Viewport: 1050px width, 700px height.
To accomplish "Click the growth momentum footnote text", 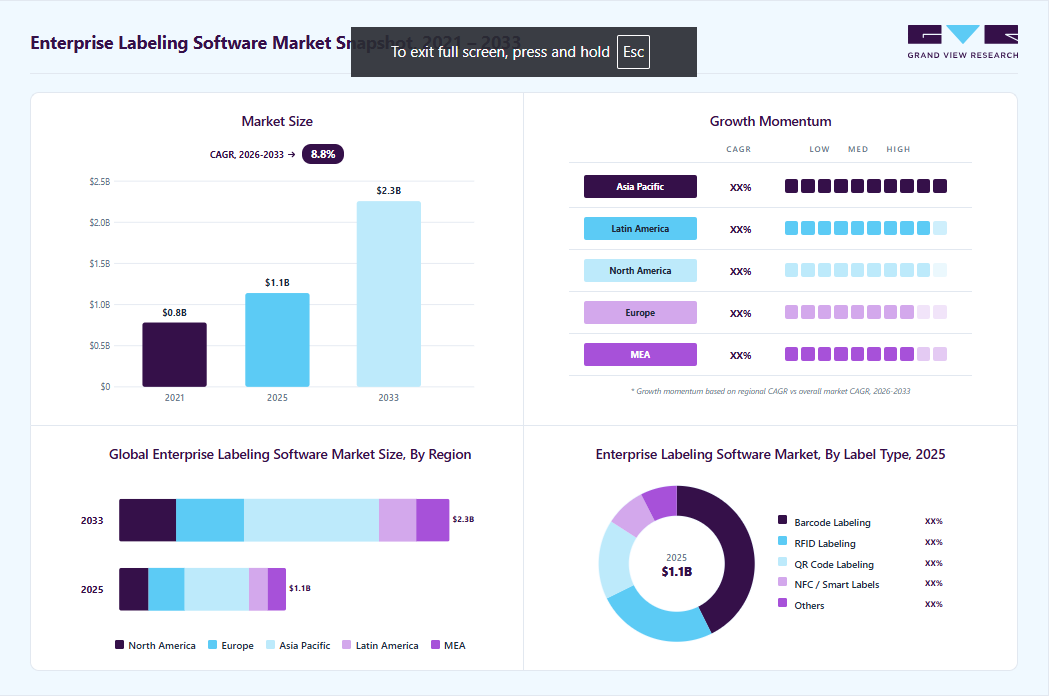I will coord(770,391).
